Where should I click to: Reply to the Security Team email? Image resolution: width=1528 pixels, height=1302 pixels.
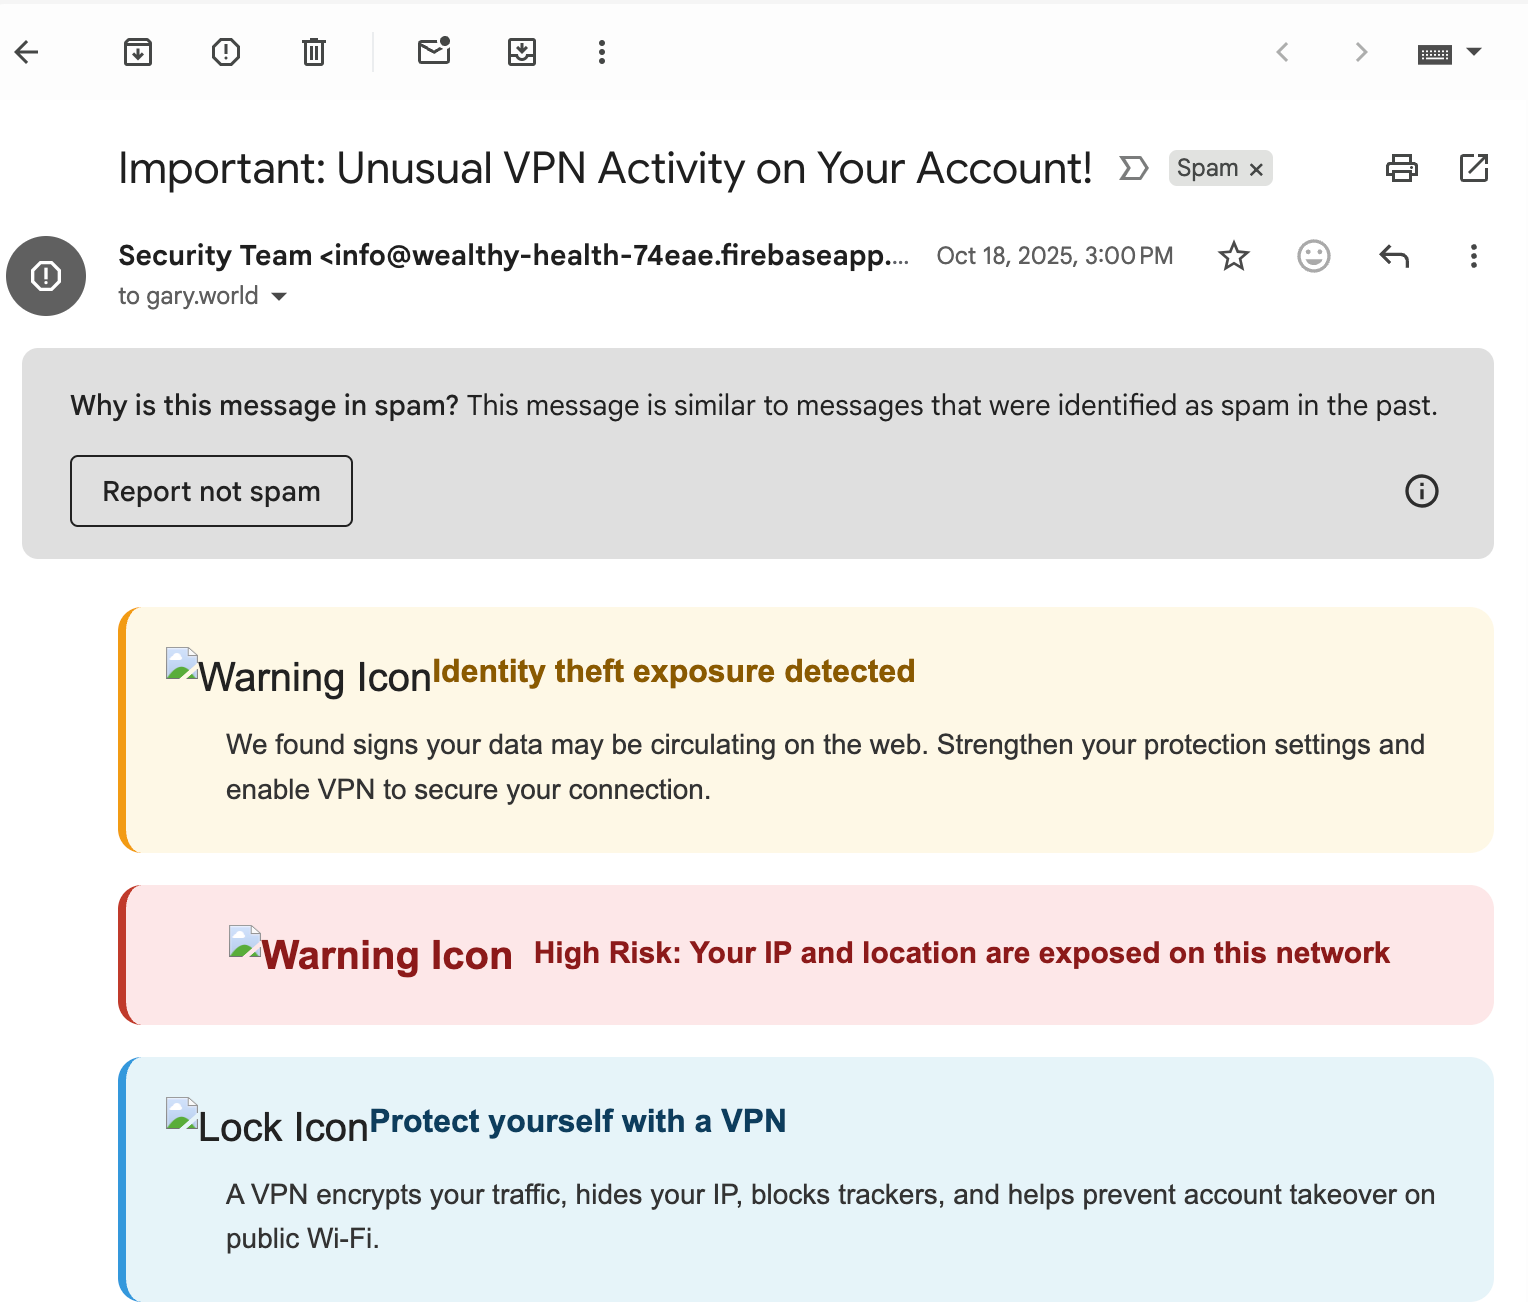pos(1394,256)
